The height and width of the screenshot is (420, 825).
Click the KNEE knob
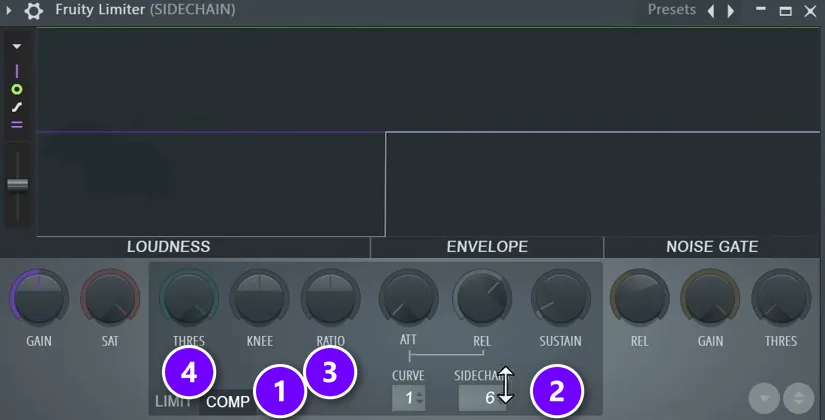[259, 298]
